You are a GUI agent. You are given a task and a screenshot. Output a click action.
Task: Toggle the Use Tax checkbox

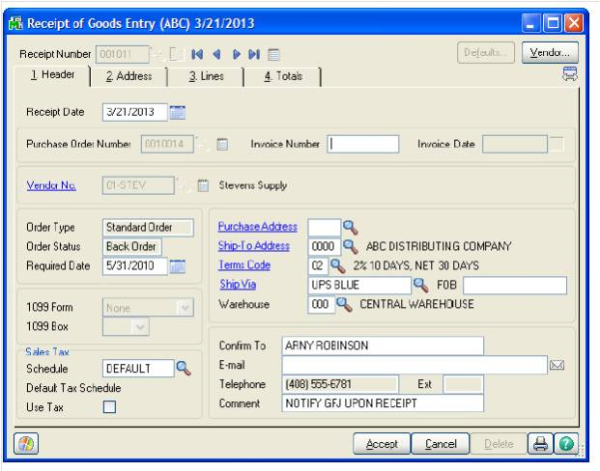110,407
